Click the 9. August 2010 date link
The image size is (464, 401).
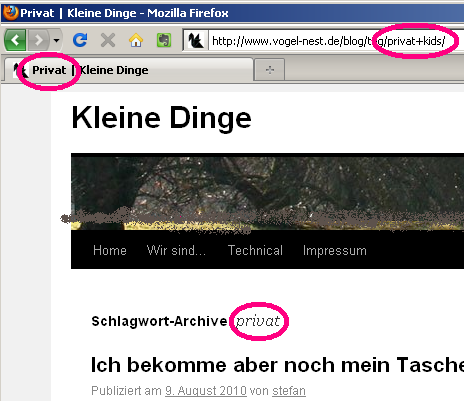pyautogui.click(x=206, y=390)
